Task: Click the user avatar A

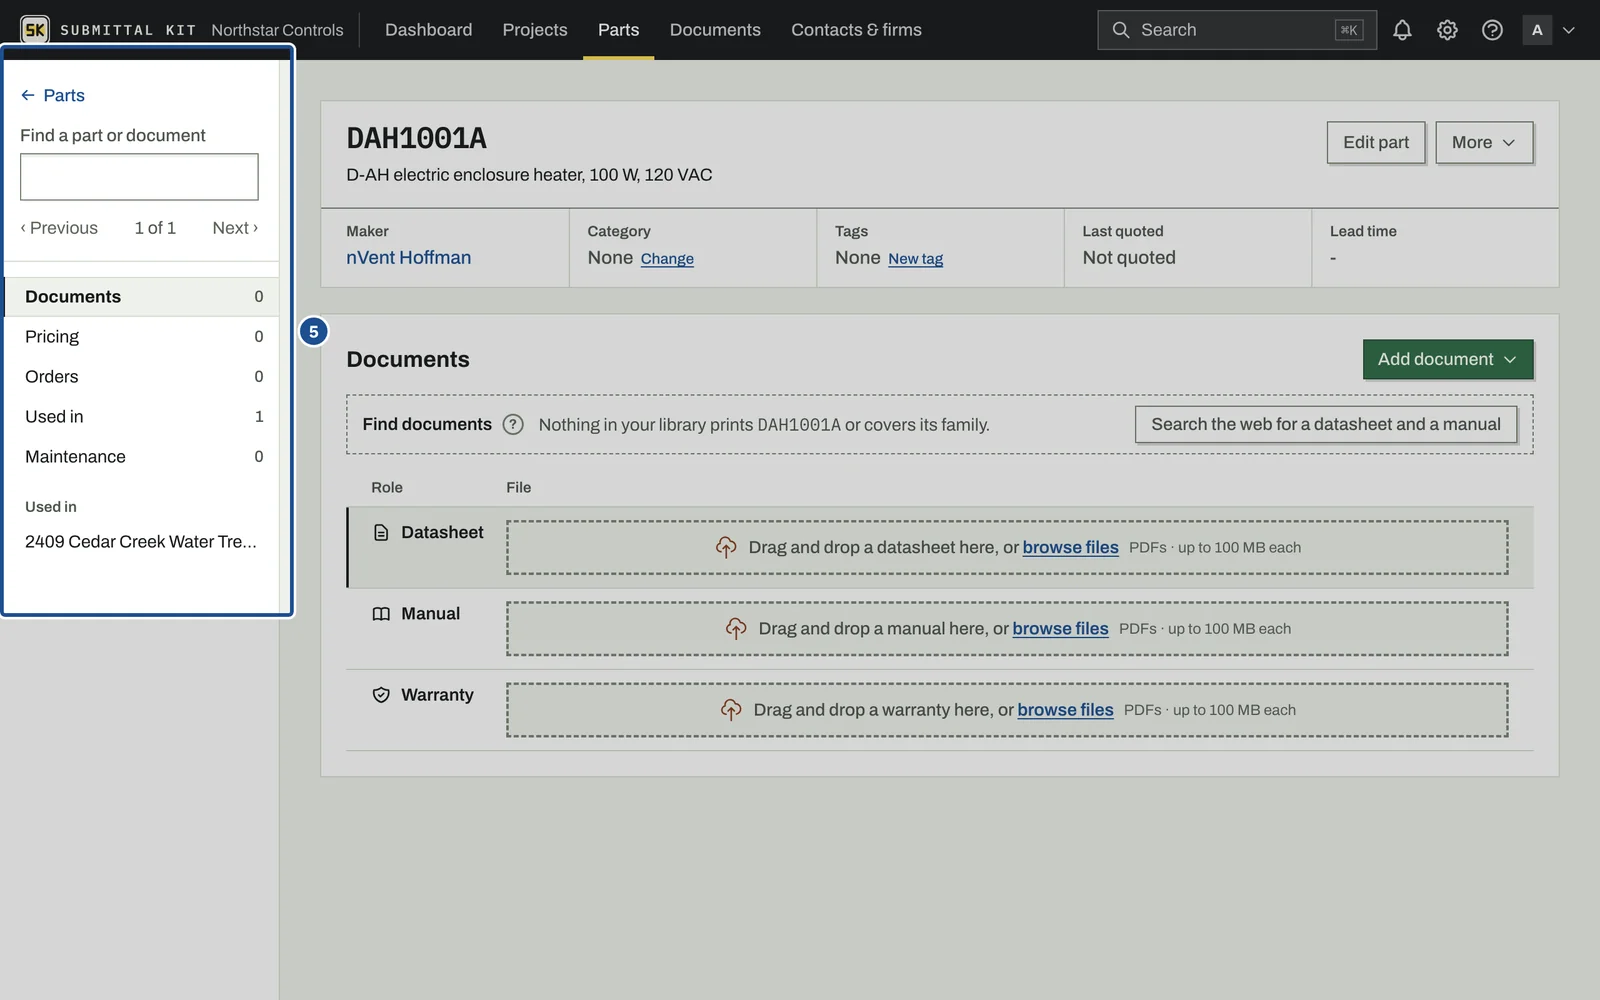Action: tap(1537, 30)
